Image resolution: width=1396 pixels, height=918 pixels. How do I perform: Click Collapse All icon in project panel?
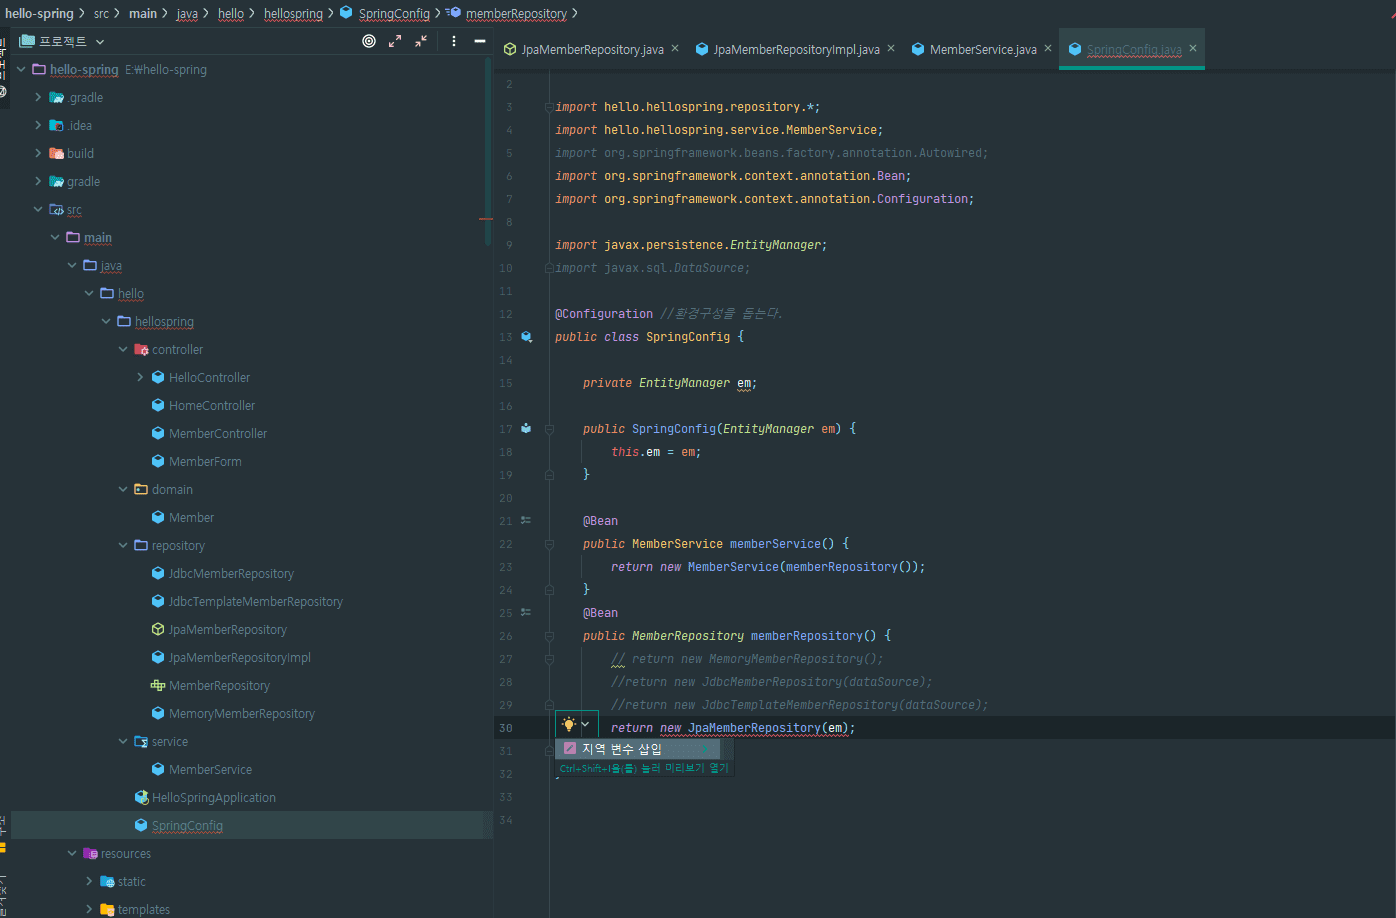[x=421, y=41]
